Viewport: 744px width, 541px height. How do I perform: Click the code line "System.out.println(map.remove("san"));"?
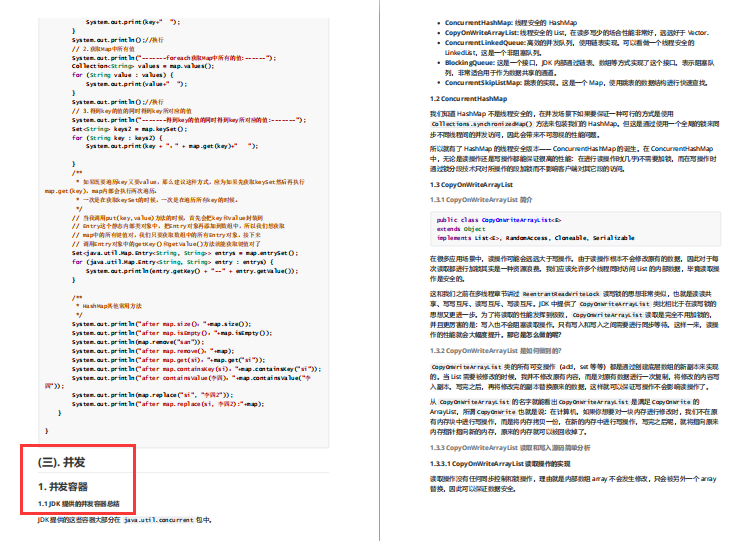pyautogui.click(x=138, y=342)
